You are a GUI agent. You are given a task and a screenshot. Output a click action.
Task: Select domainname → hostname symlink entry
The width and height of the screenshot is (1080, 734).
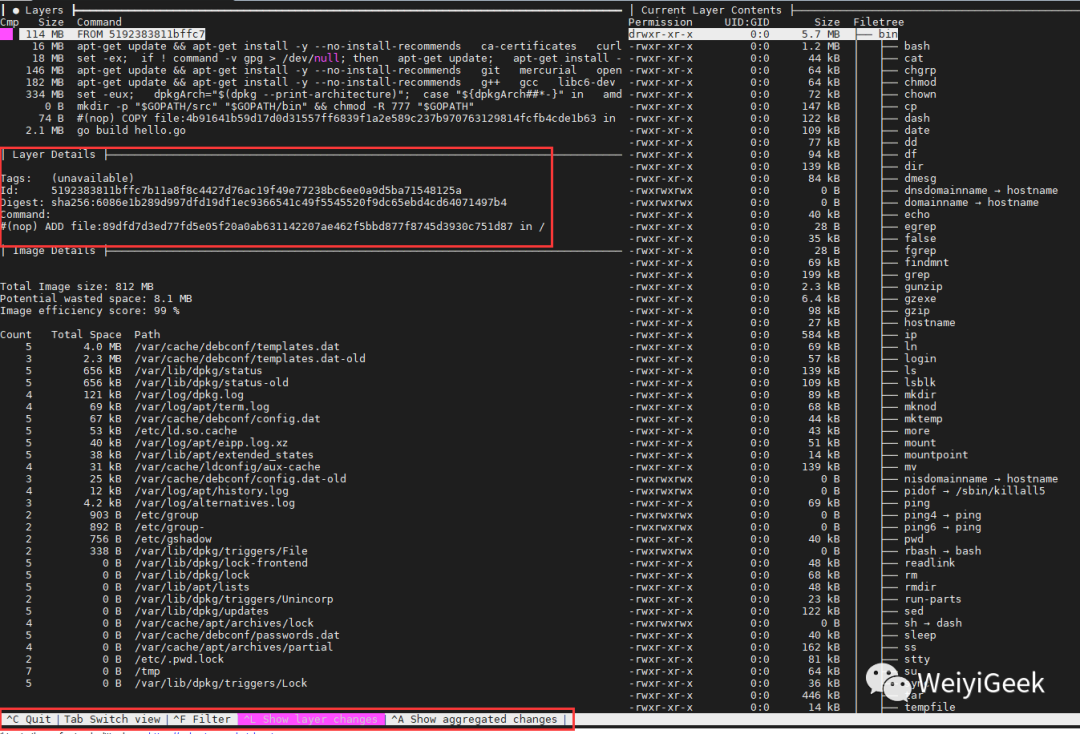pos(971,202)
